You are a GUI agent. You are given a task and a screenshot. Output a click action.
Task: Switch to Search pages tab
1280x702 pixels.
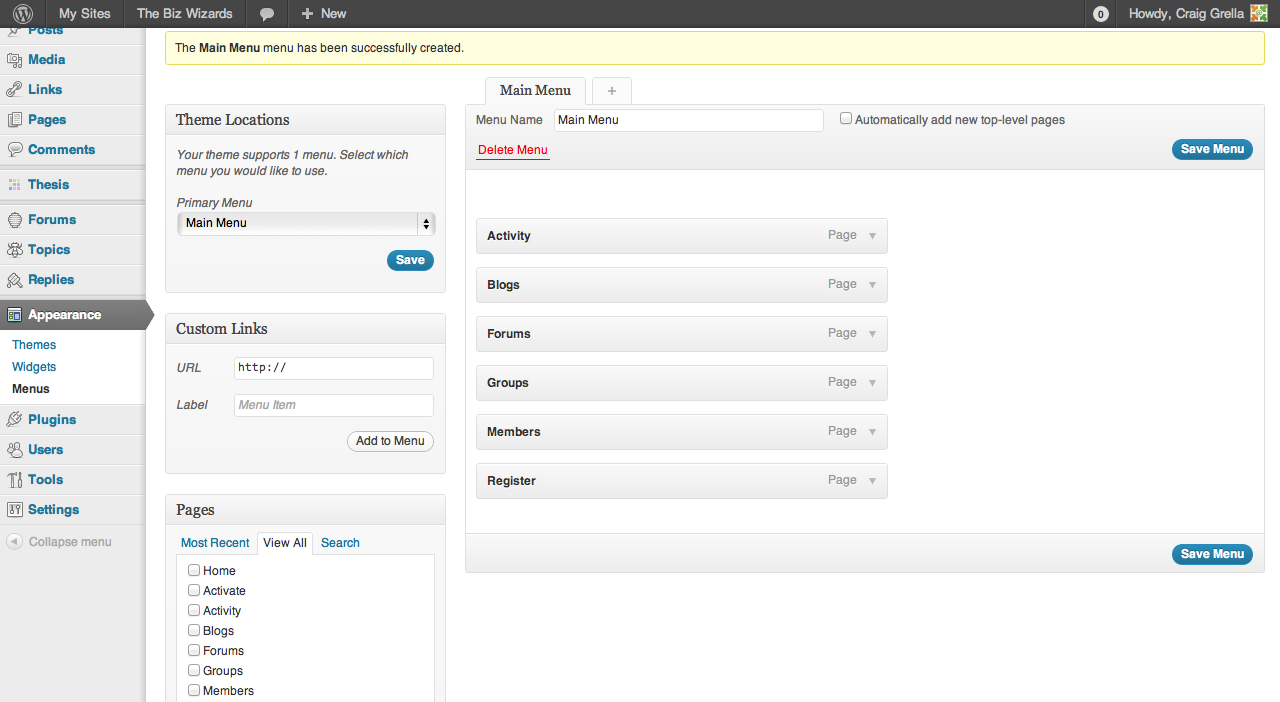[x=340, y=543]
